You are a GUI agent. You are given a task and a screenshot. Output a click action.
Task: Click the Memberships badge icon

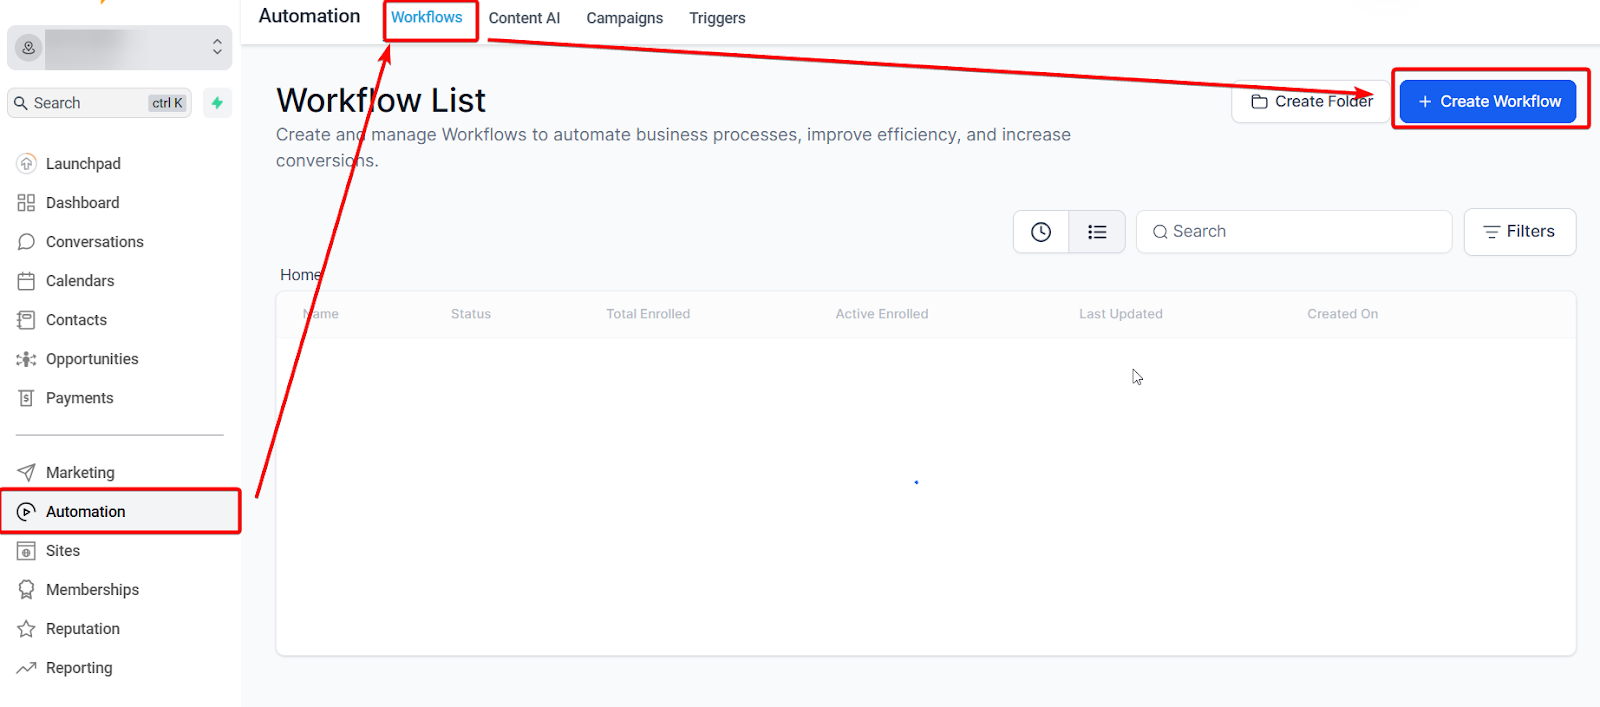pos(26,590)
